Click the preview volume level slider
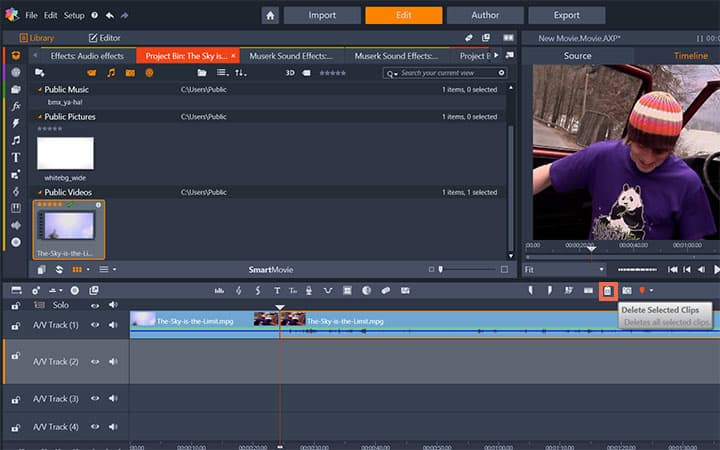The image size is (720, 450). [x=637, y=270]
